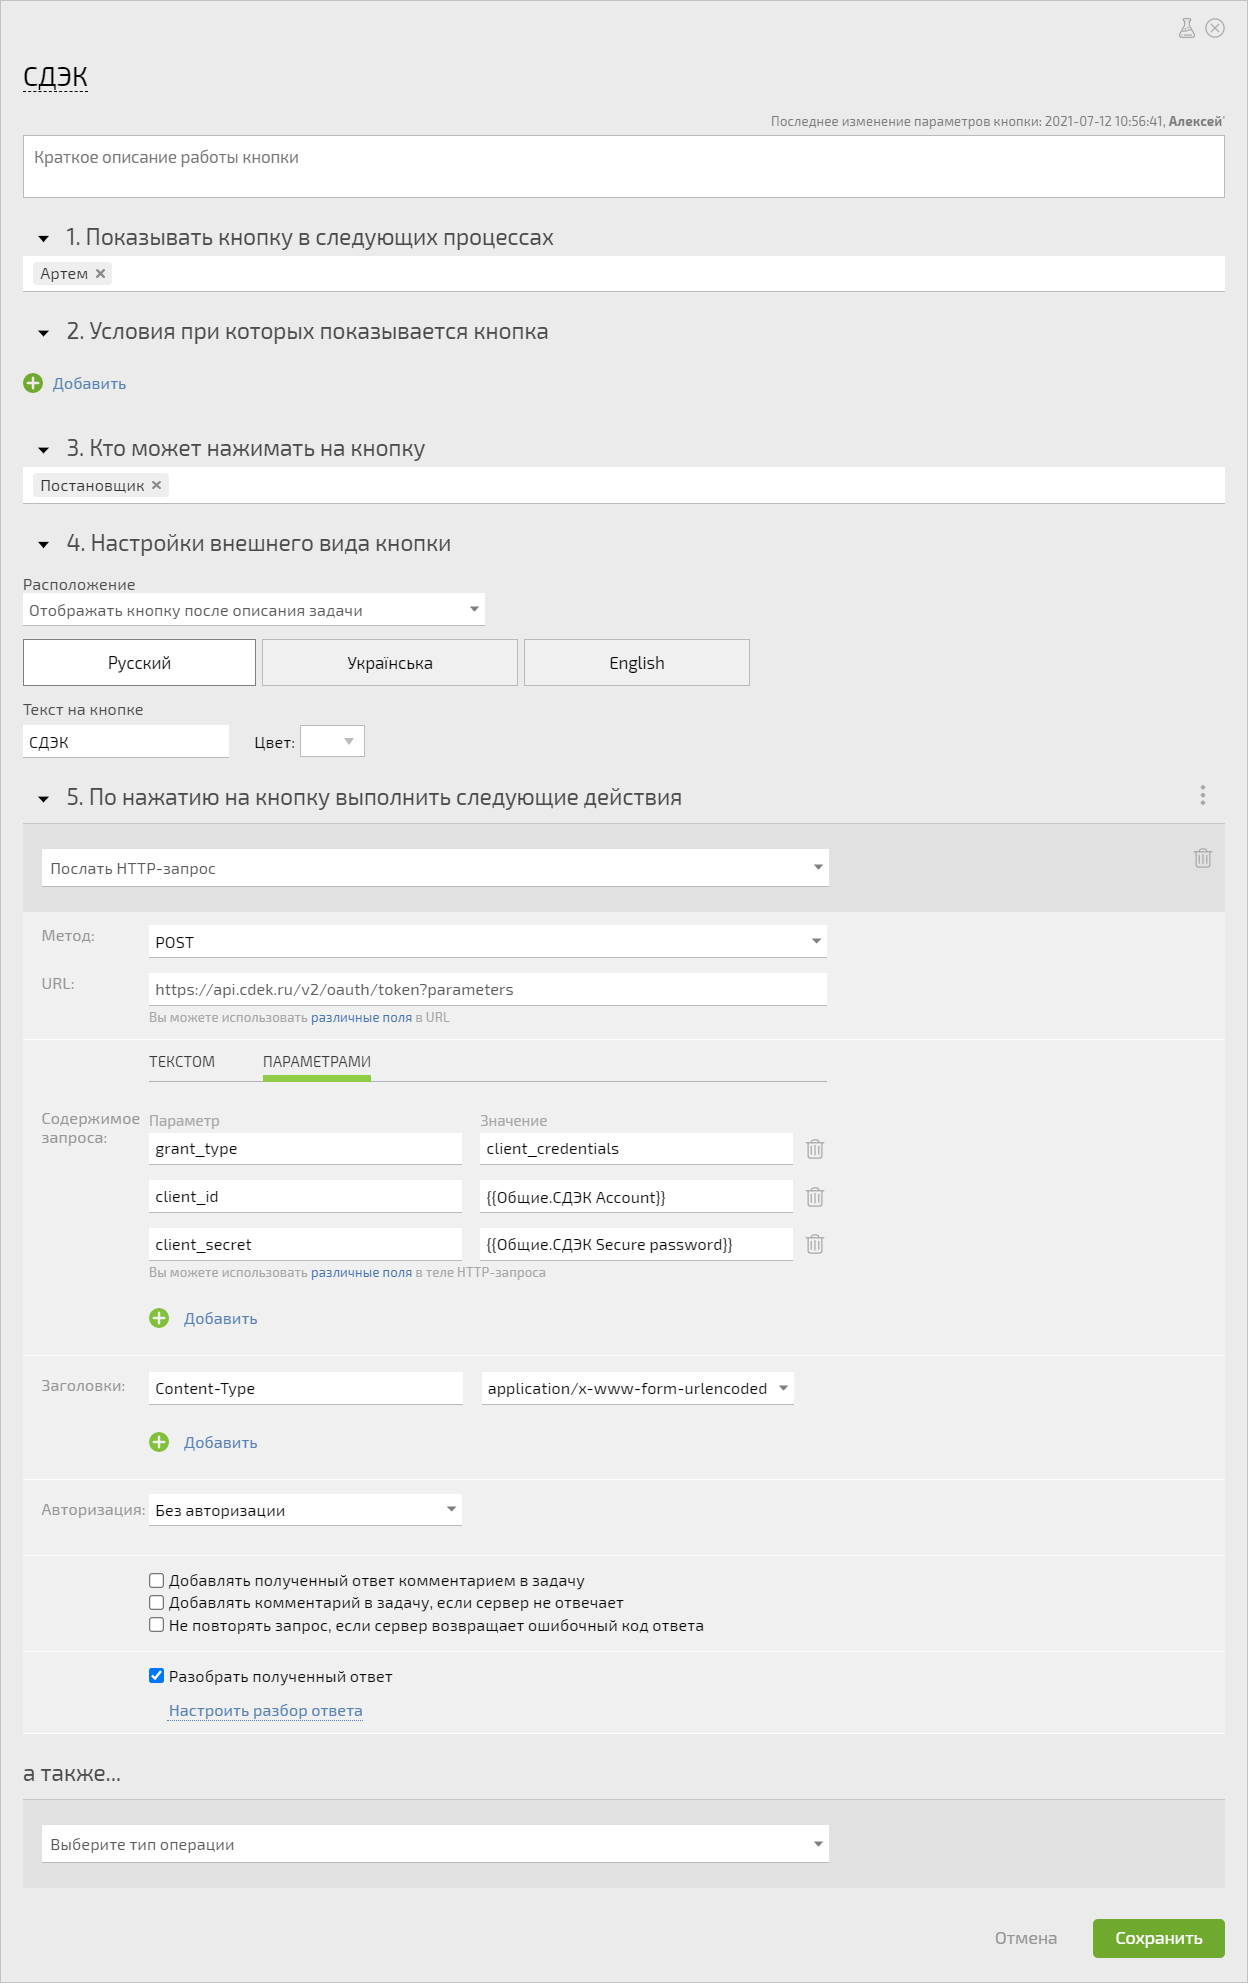Viewport: 1248px width, 1983px height.
Task: Click the Сохранить button
Action: click(x=1159, y=1938)
